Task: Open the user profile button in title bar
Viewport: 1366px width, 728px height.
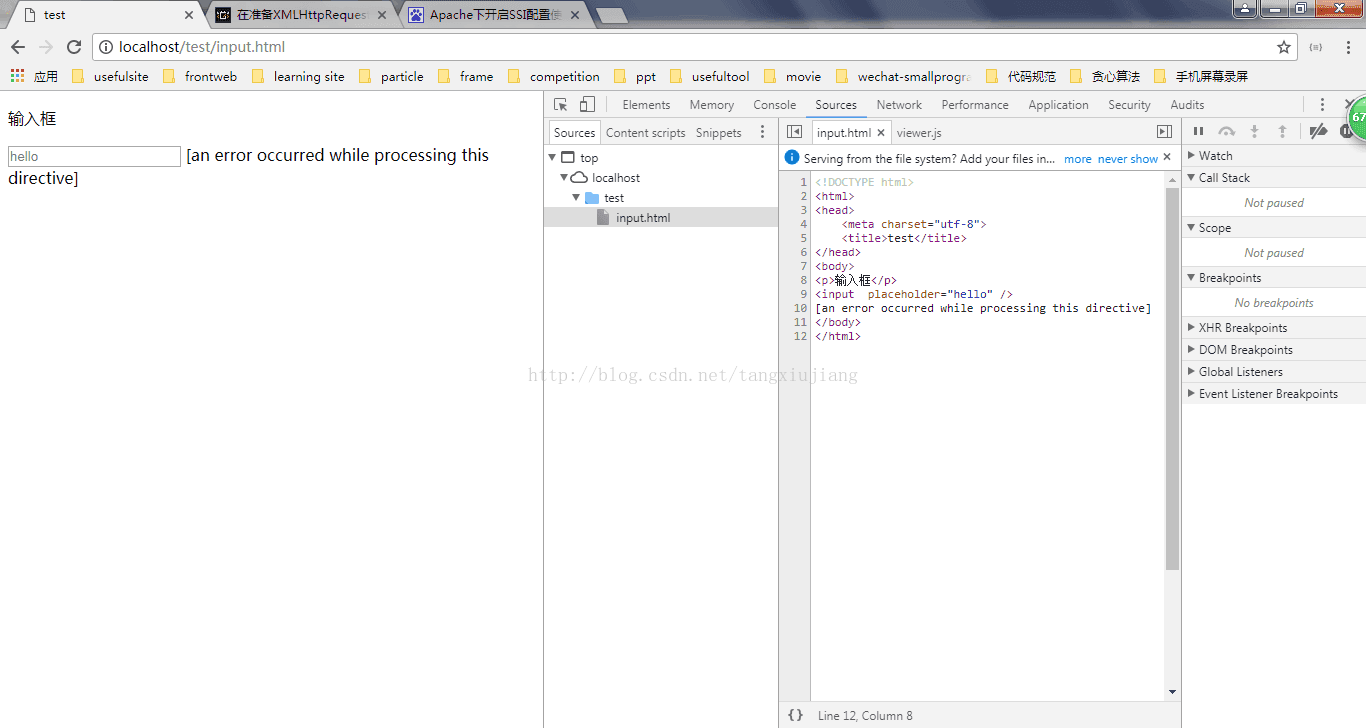Action: (x=1244, y=8)
